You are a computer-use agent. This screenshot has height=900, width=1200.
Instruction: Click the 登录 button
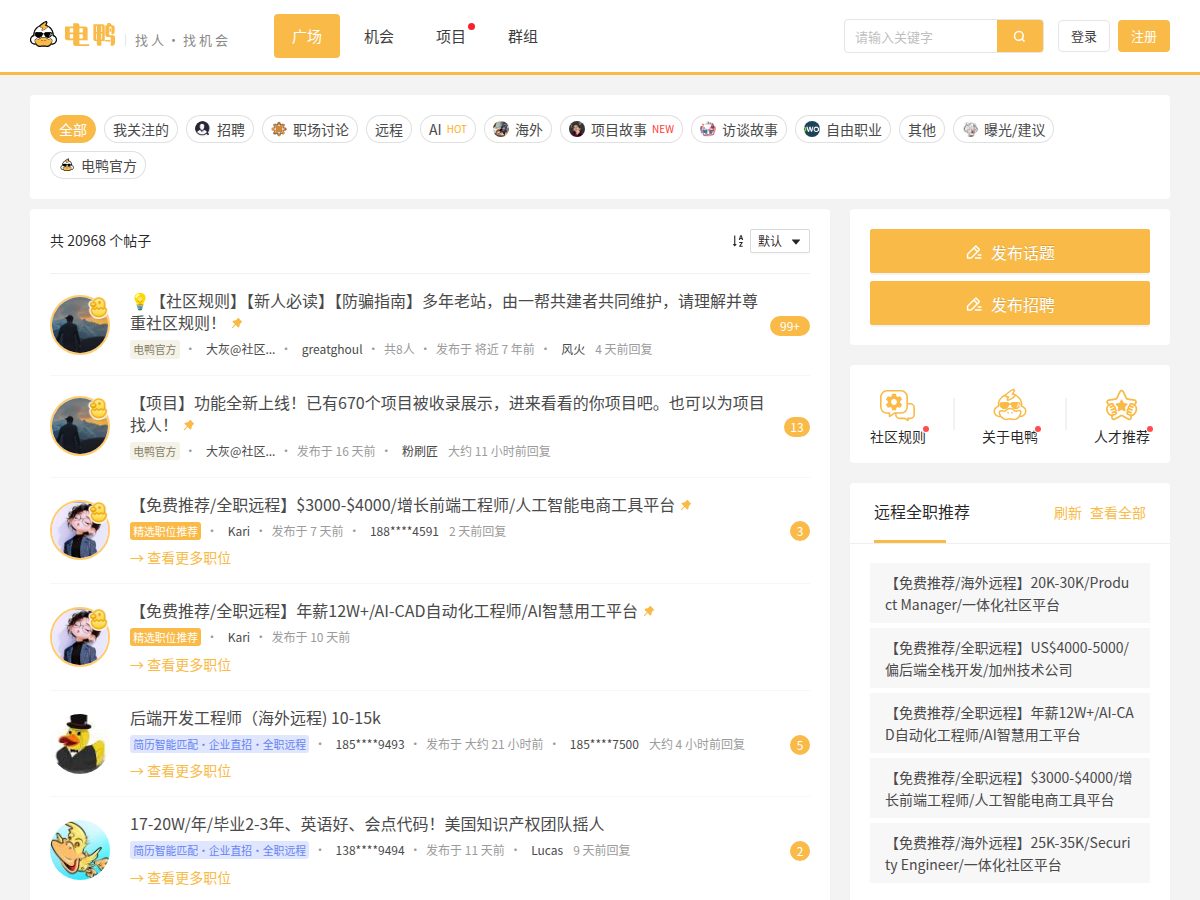(x=1084, y=36)
